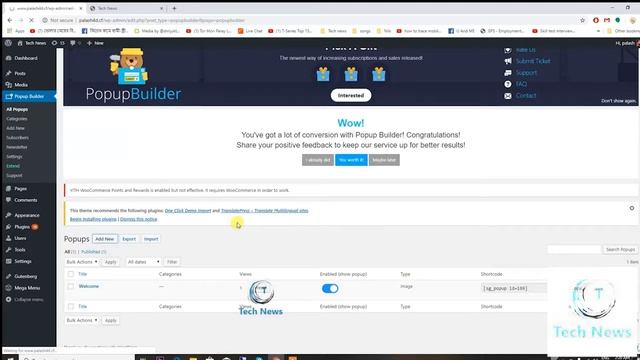
Task: Open Newsletter under Popup Builder
Action: pos(17,147)
